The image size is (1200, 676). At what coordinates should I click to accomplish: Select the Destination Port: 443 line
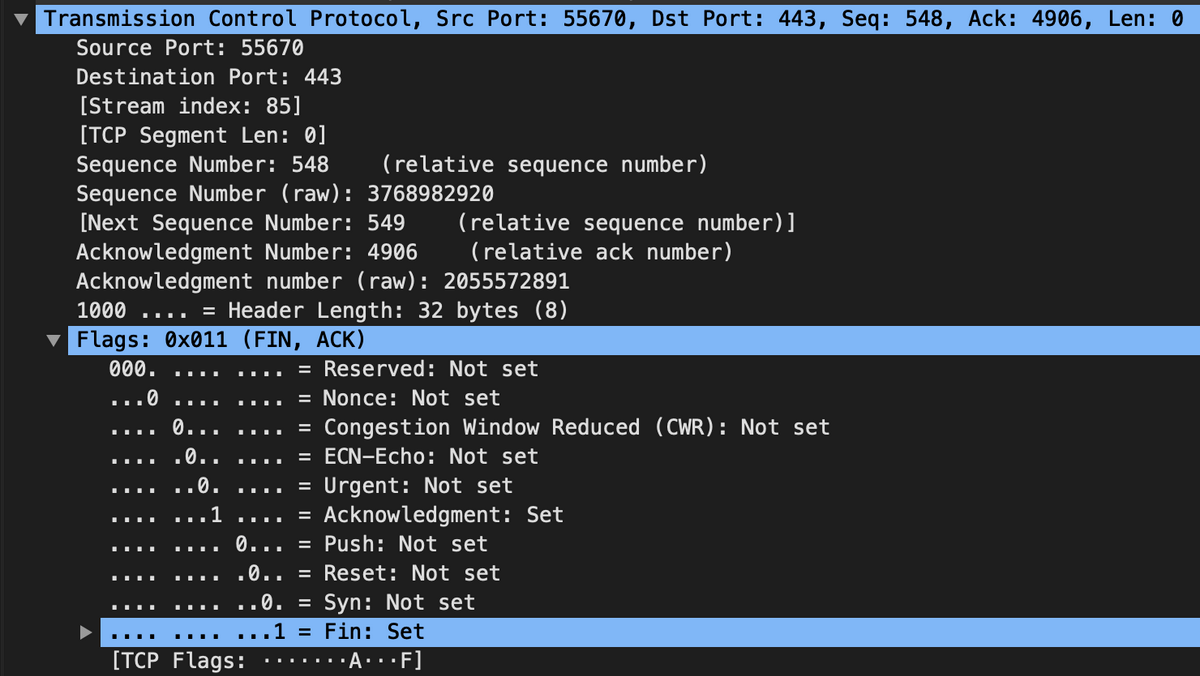209,77
